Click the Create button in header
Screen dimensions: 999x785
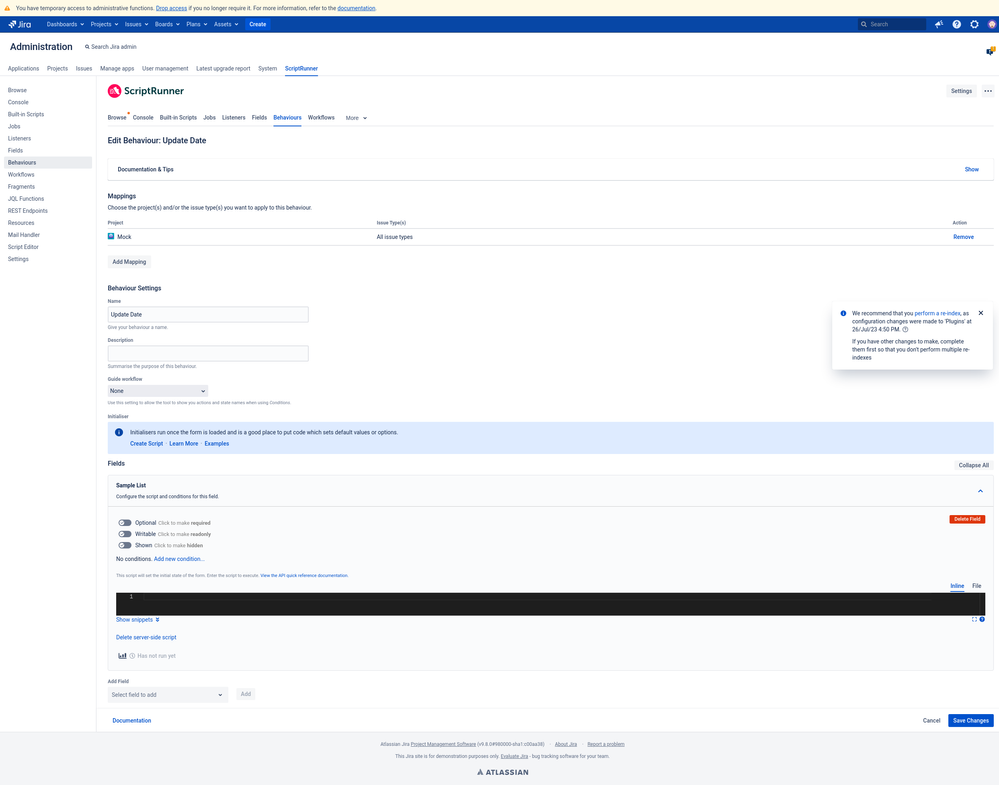[x=257, y=24]
